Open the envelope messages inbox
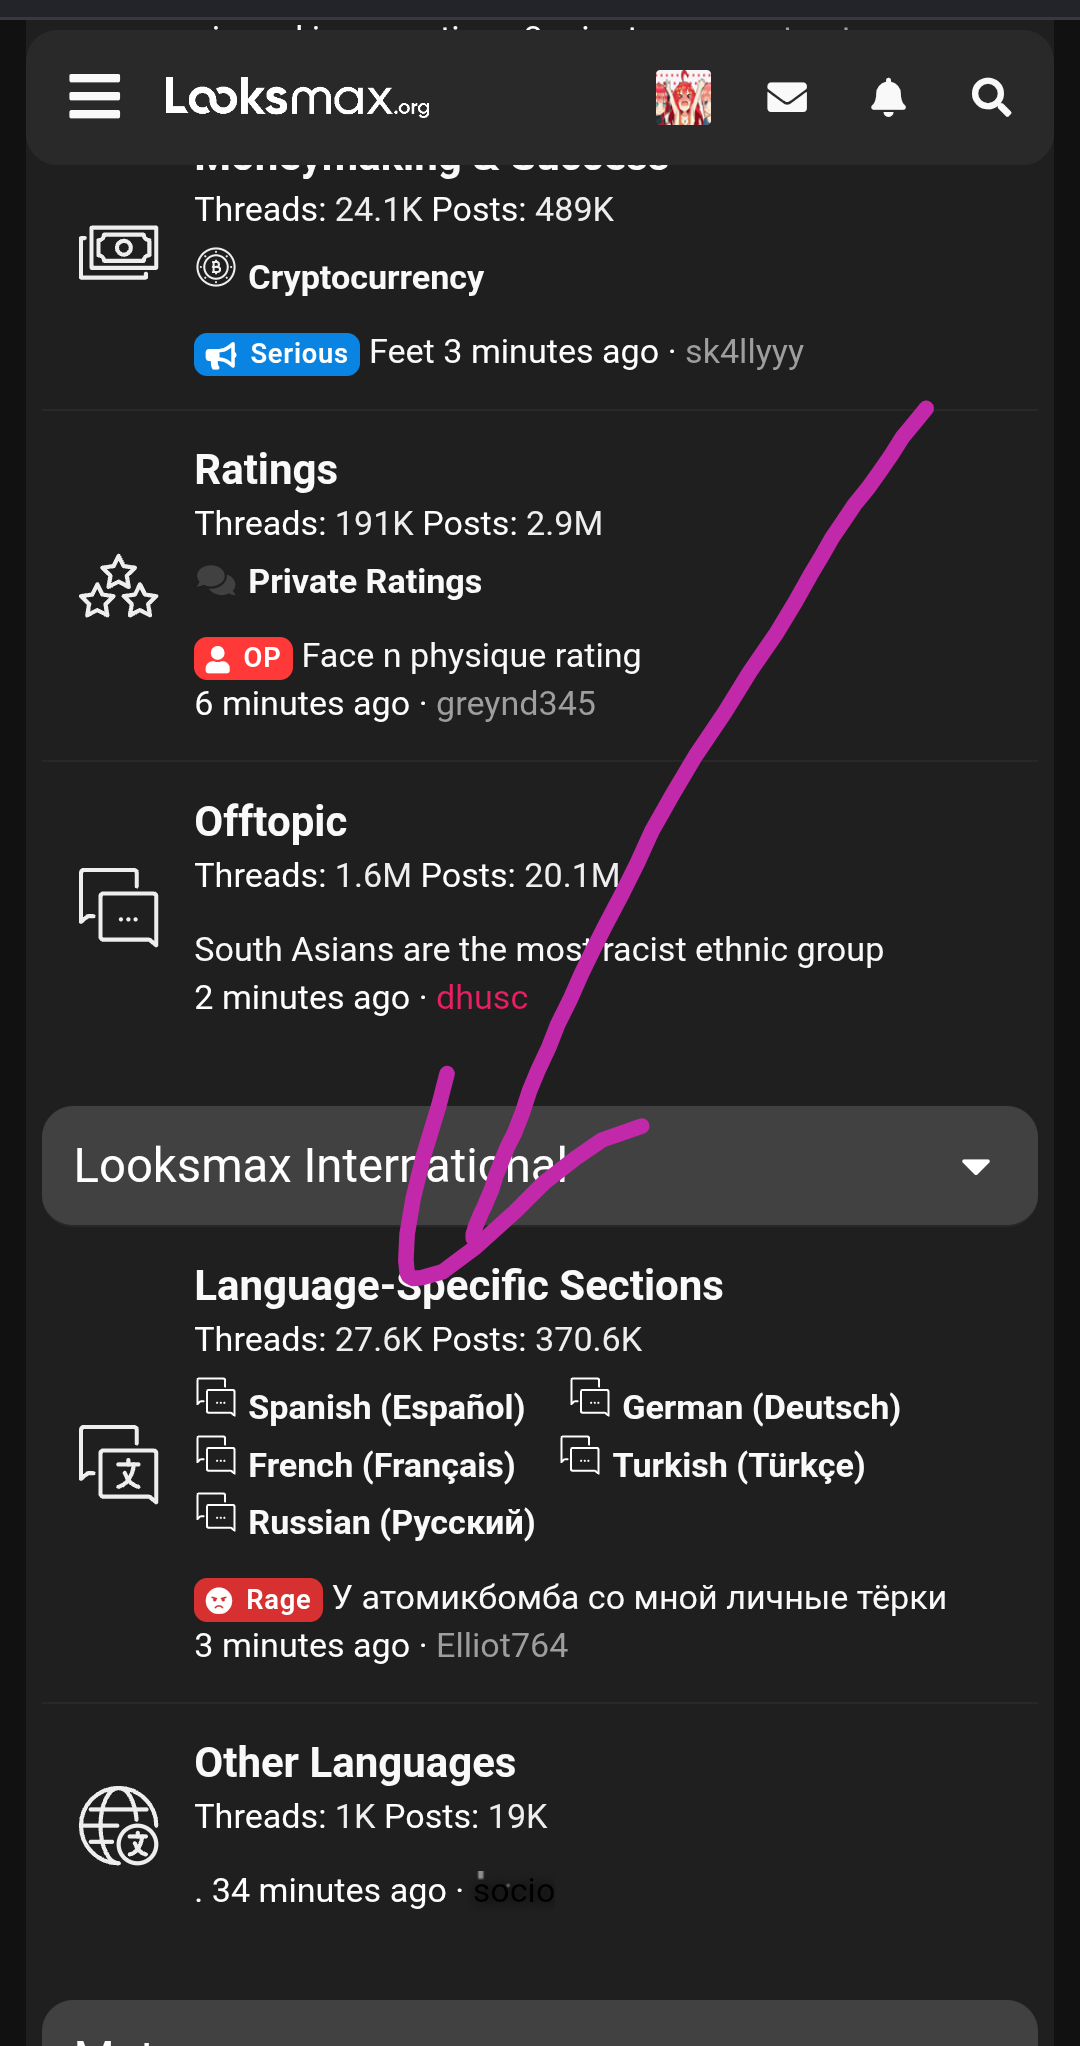1080x2046 pixels. [787, 97]
